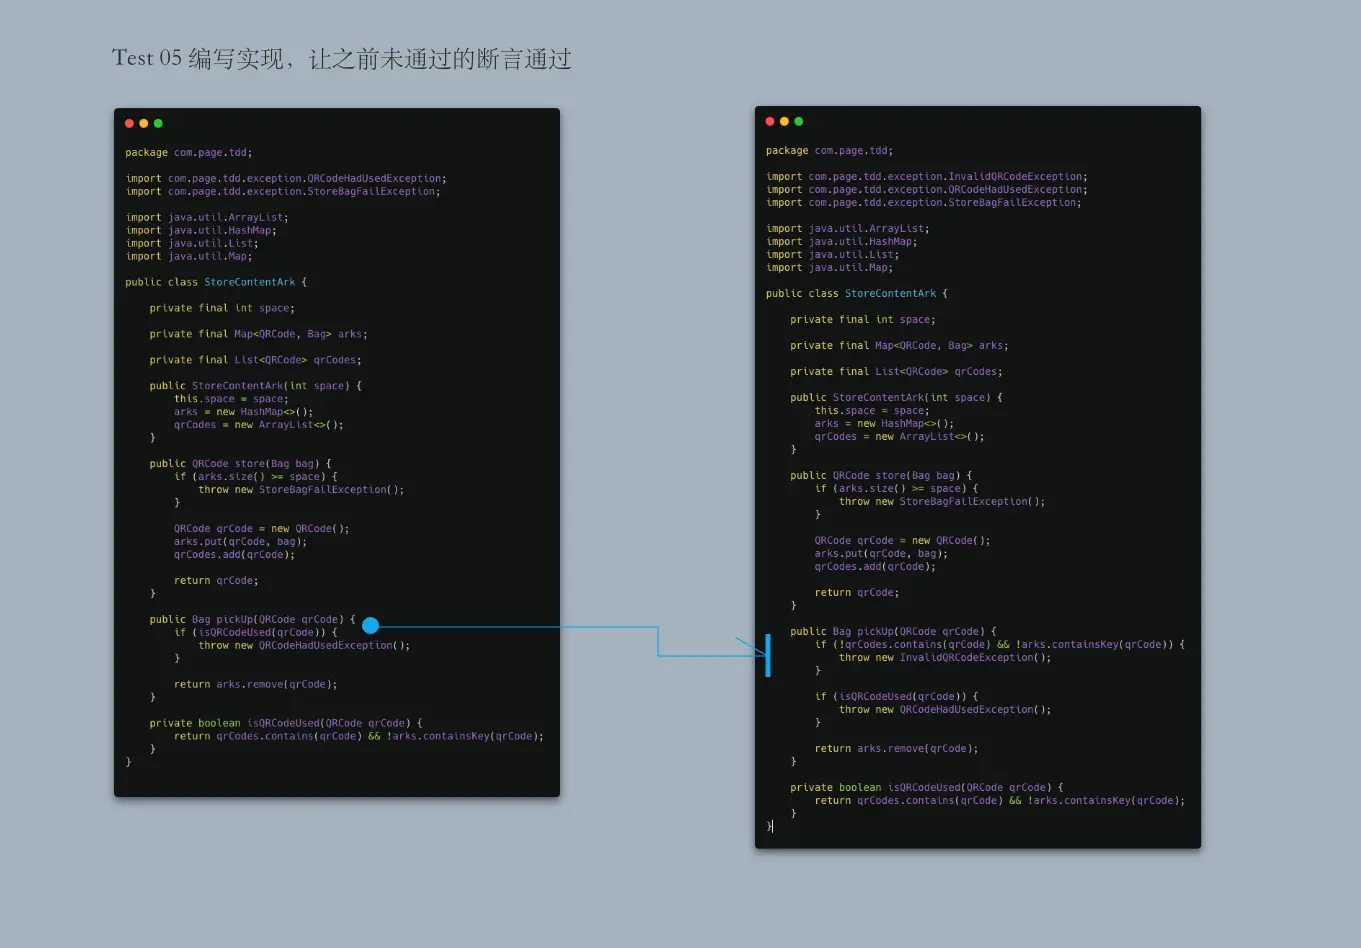Click 'QRCode qrCode = new QRCode();' in left window

coord(262,529)
